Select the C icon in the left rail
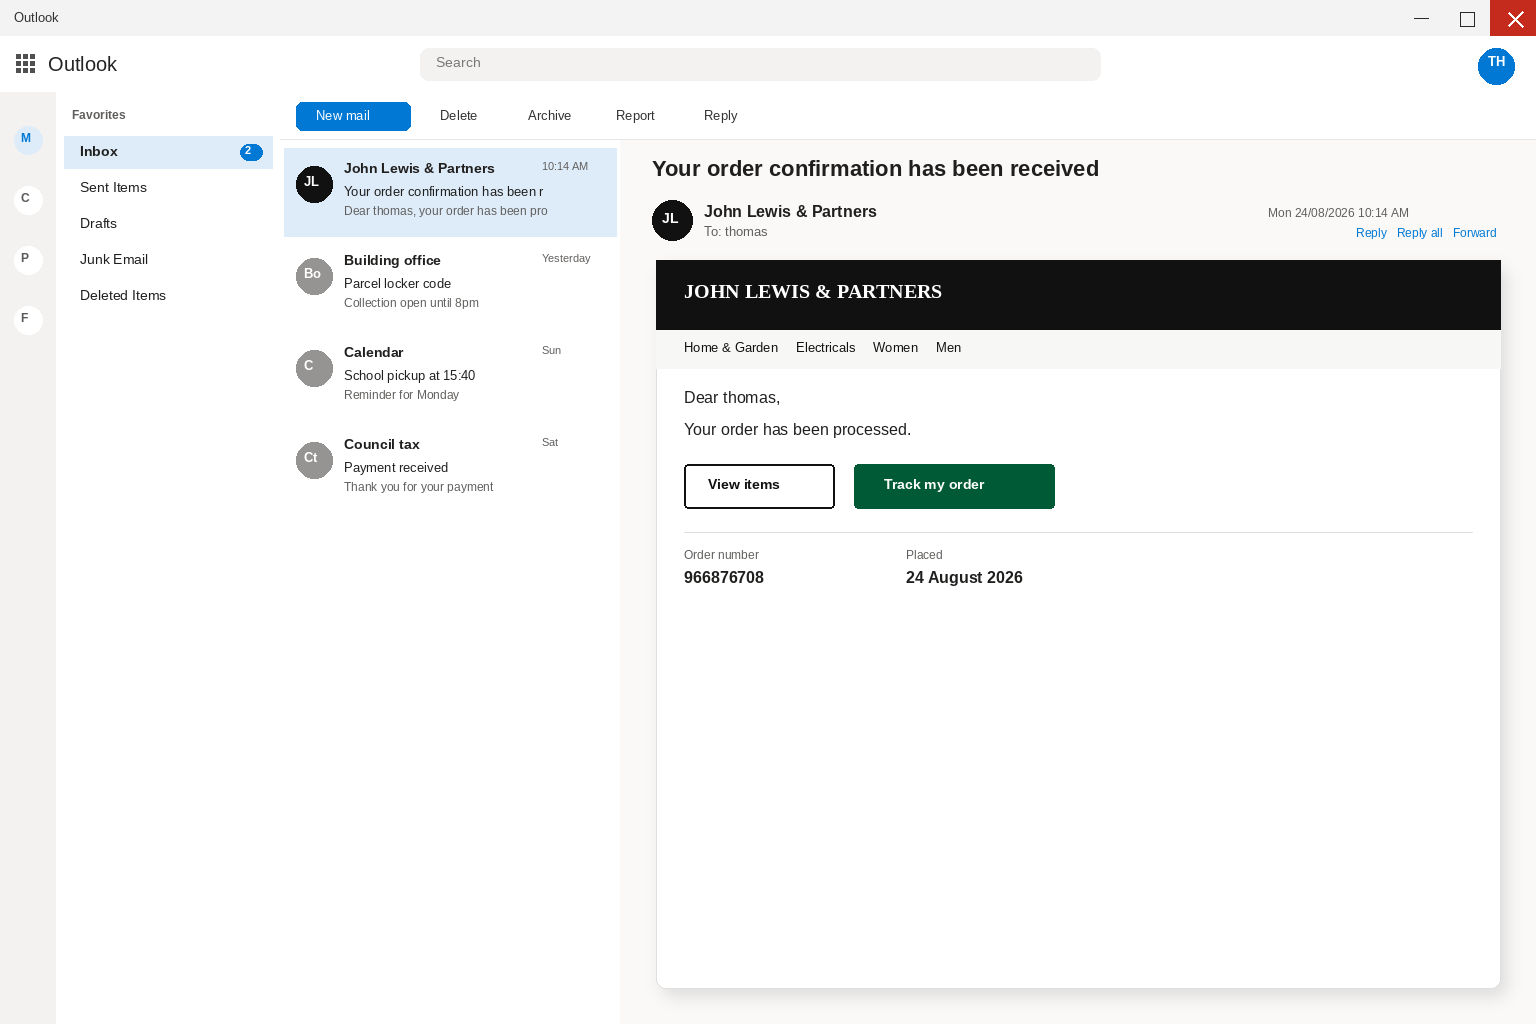 [28, 199]
